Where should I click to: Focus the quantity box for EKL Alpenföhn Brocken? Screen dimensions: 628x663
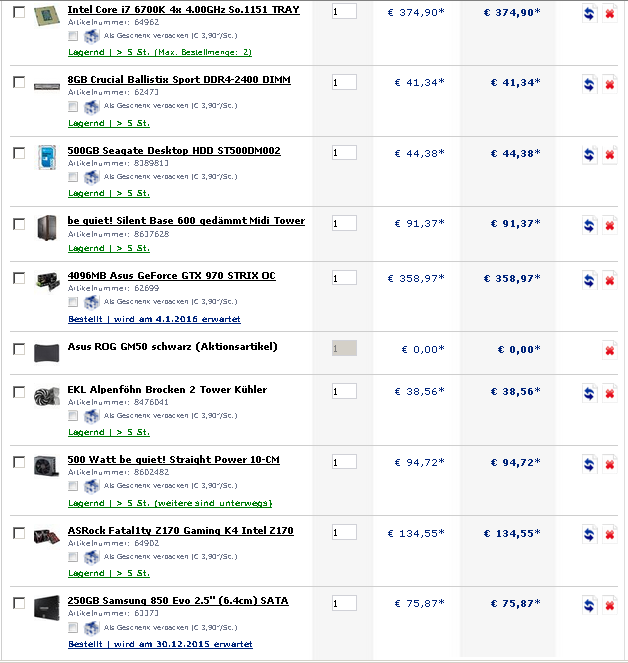point(344,391)
